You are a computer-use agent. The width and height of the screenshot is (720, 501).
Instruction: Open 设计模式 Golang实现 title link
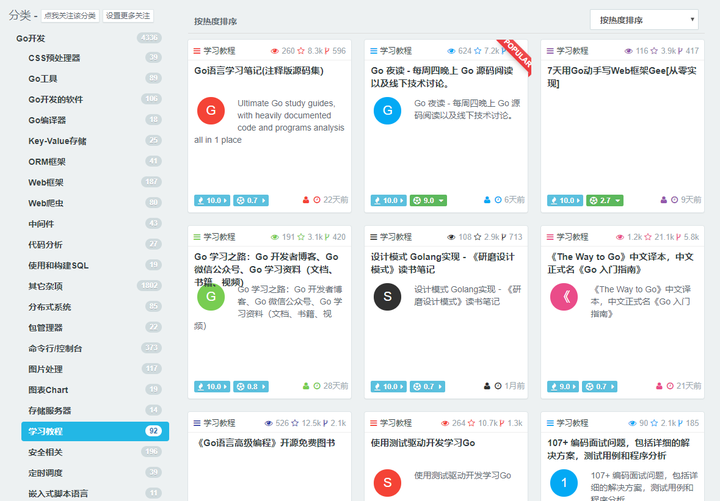[443, 263]
